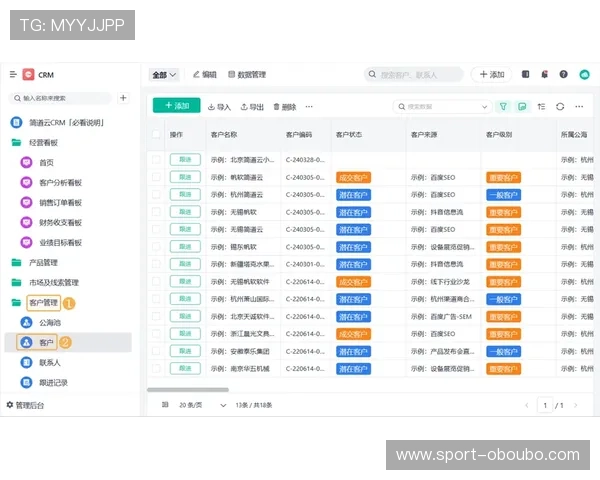Viewport: 600px width, 480px height.
Task: Open the 首页 dashboard
Action: coord(46,162)
